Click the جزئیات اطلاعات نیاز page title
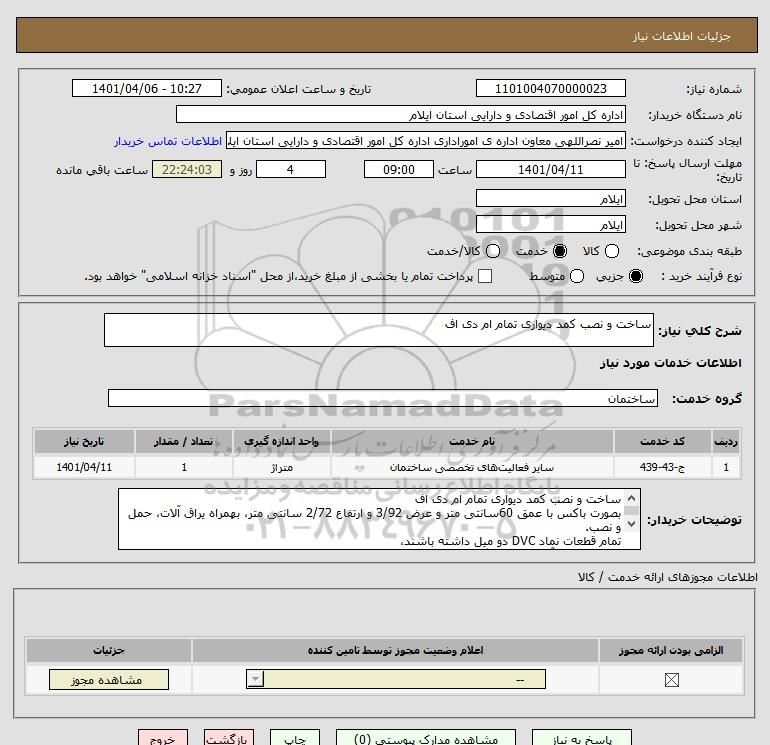Image resolution: width=770 pixels, height=745 pixels. click(682, 36)
